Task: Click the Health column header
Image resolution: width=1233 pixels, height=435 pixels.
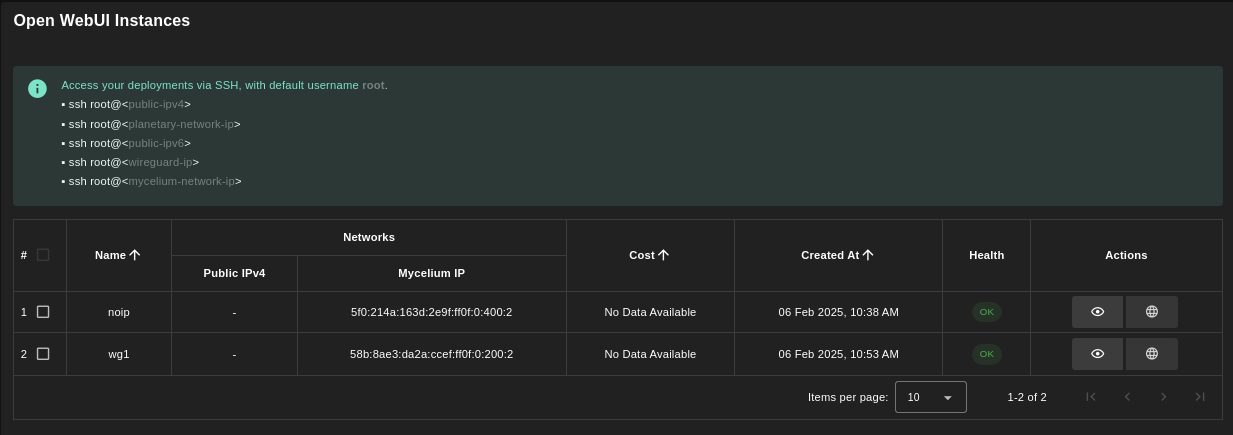Action: [986, 255]
